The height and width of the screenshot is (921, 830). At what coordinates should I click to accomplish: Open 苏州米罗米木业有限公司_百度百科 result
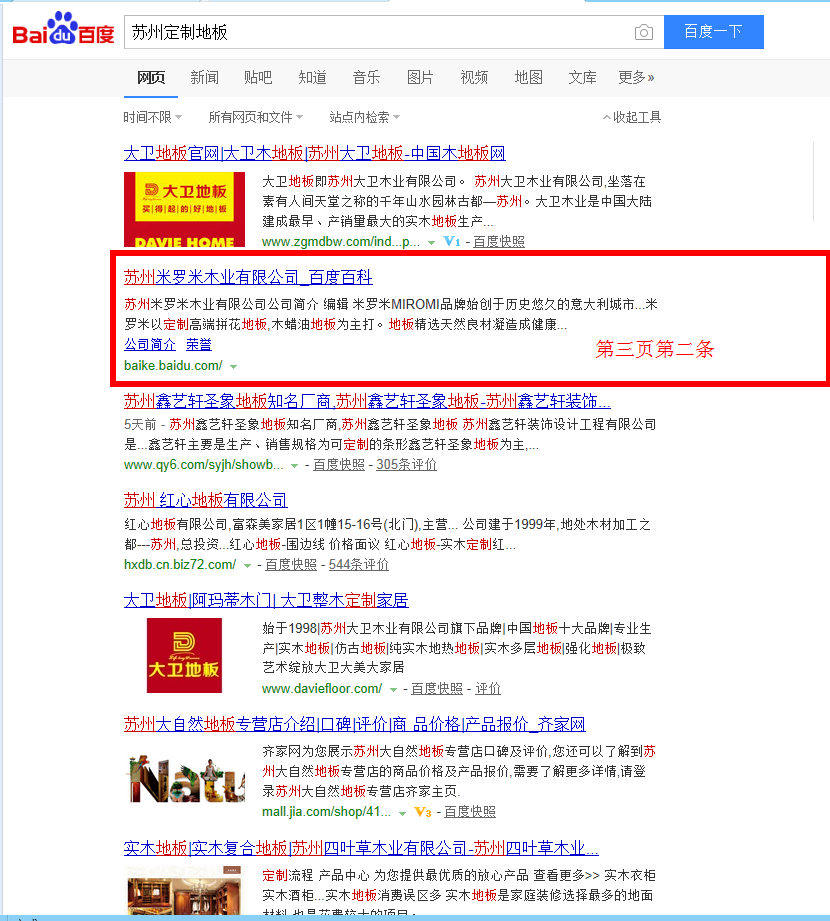248,277
